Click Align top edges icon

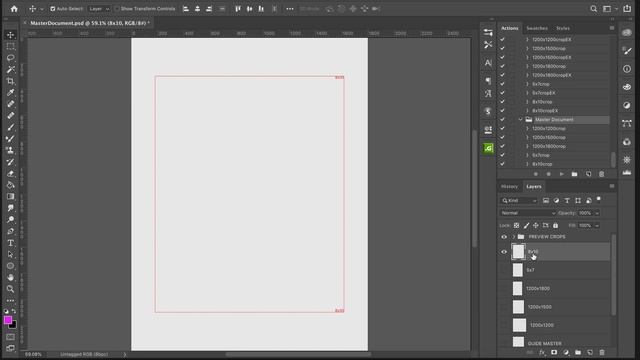pos(238,9)
